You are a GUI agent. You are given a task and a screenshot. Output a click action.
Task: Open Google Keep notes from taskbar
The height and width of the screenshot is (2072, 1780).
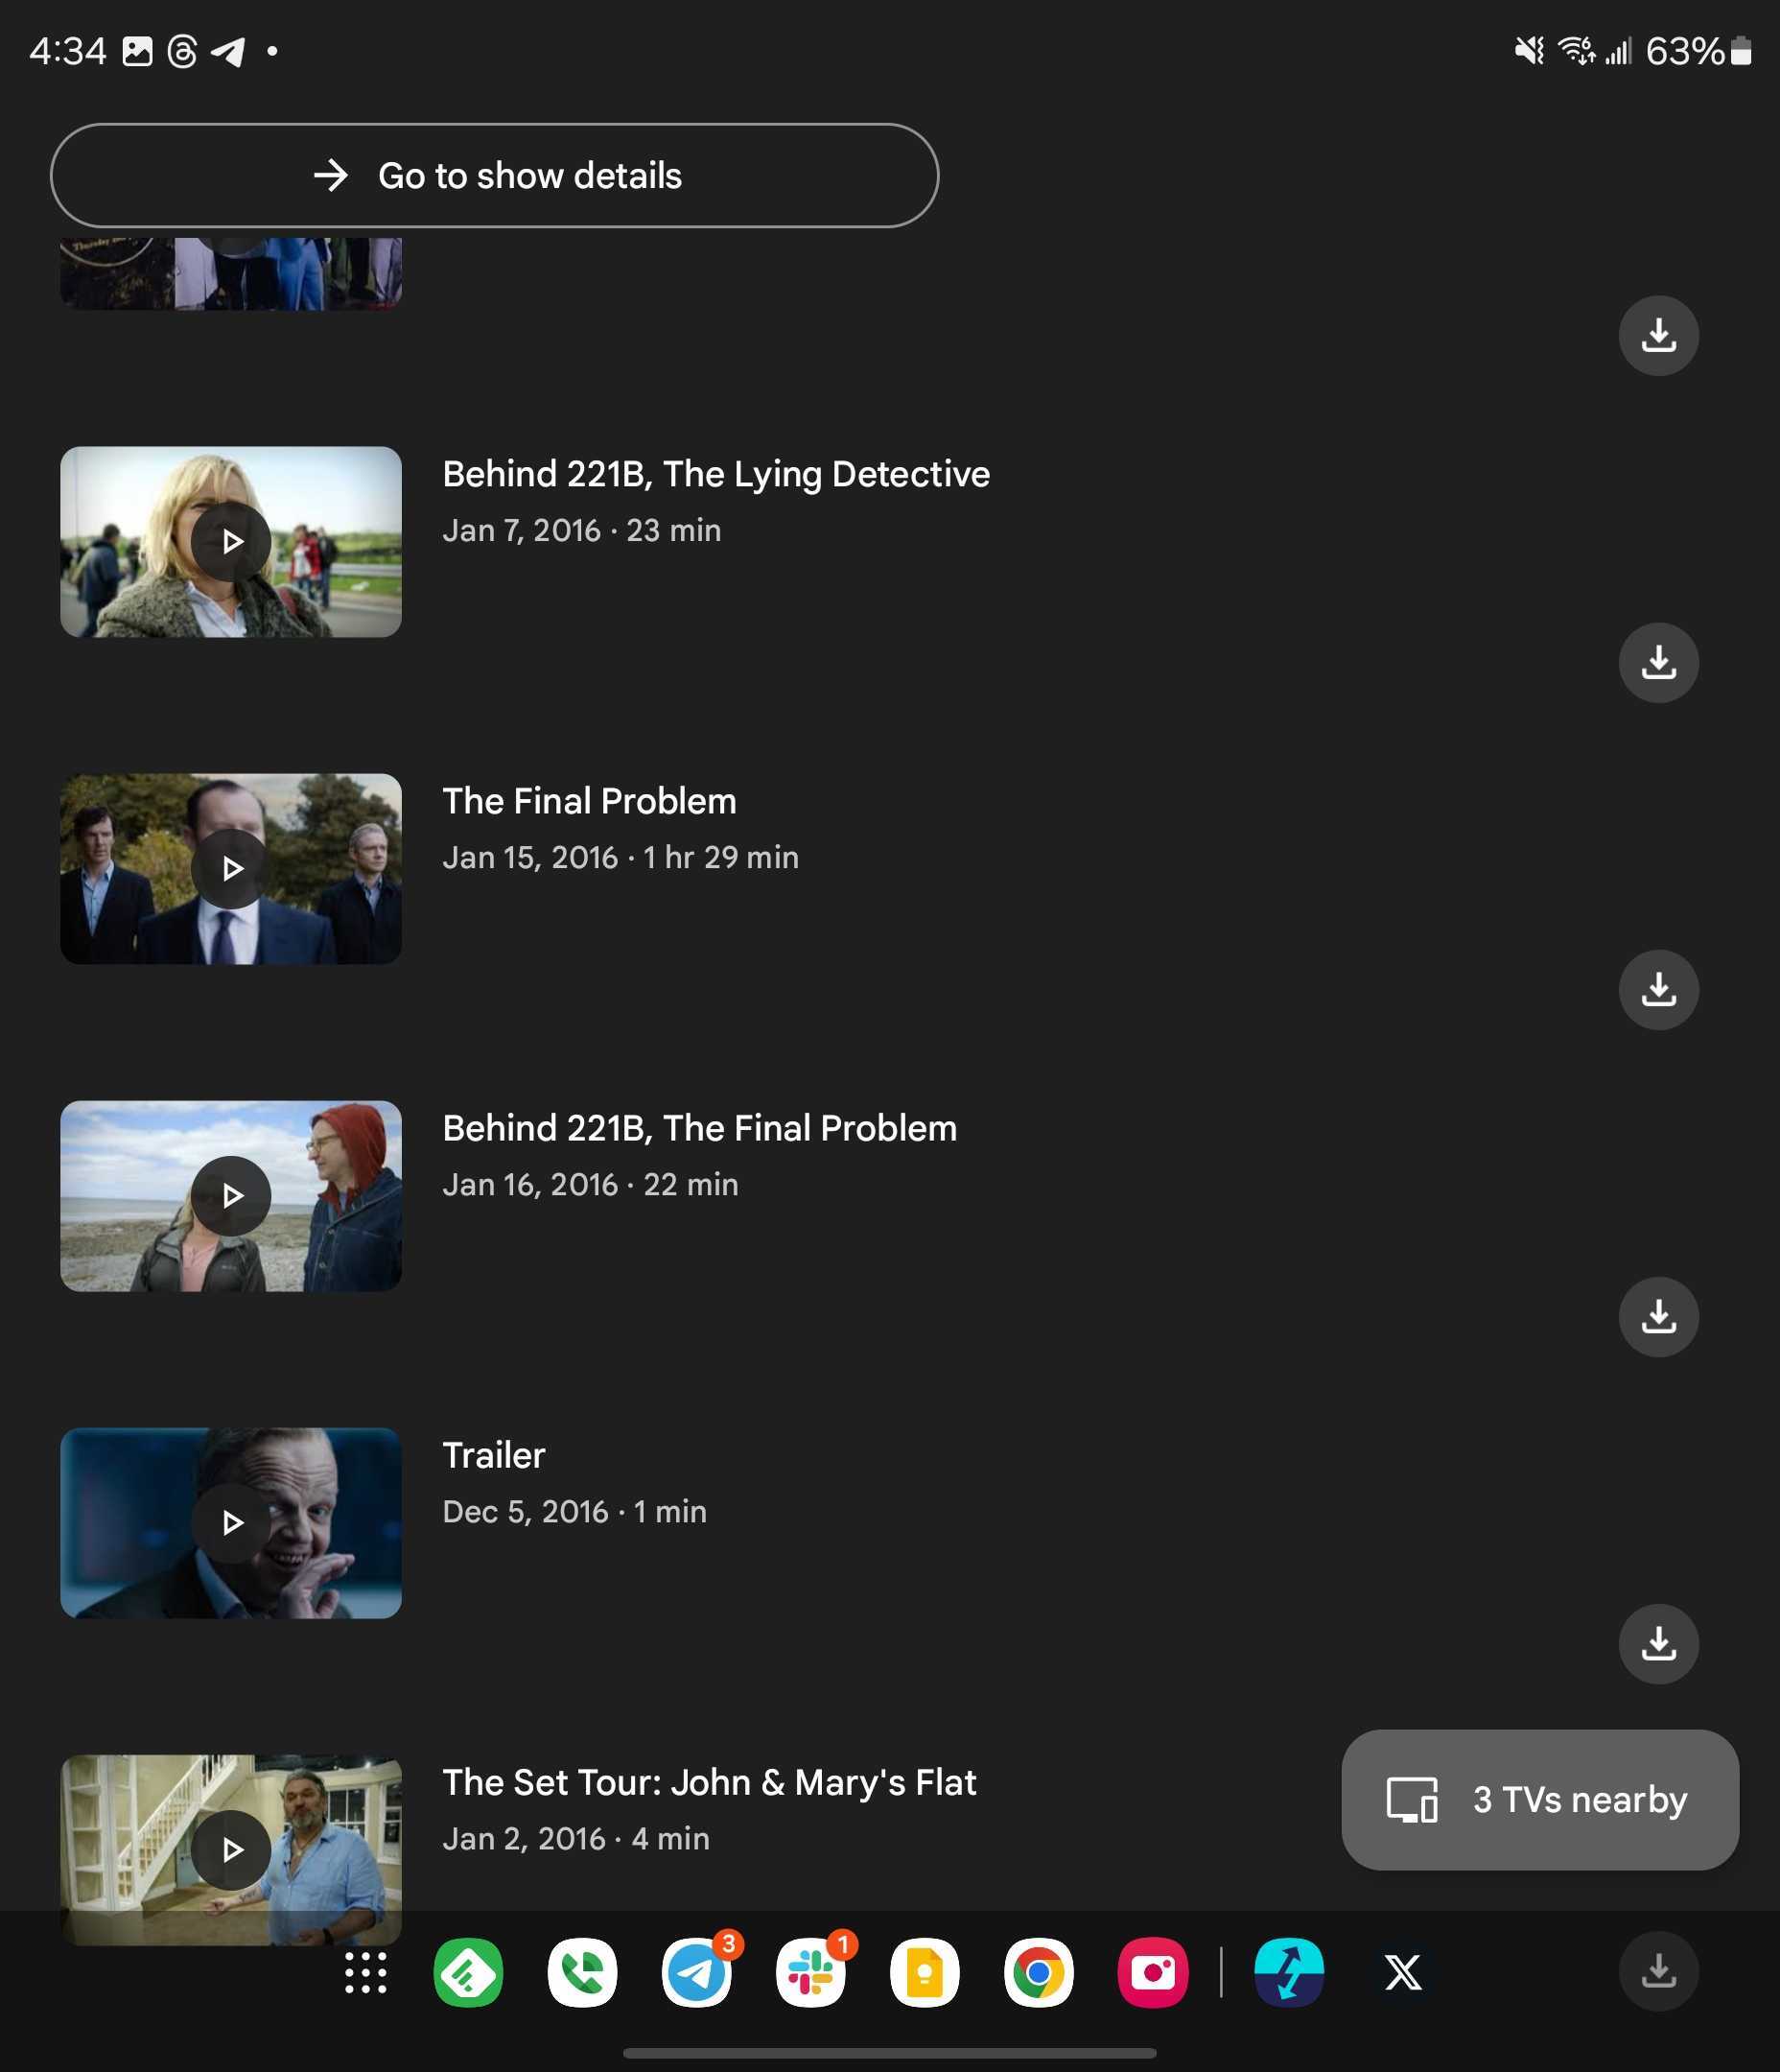coord(924,1973)
